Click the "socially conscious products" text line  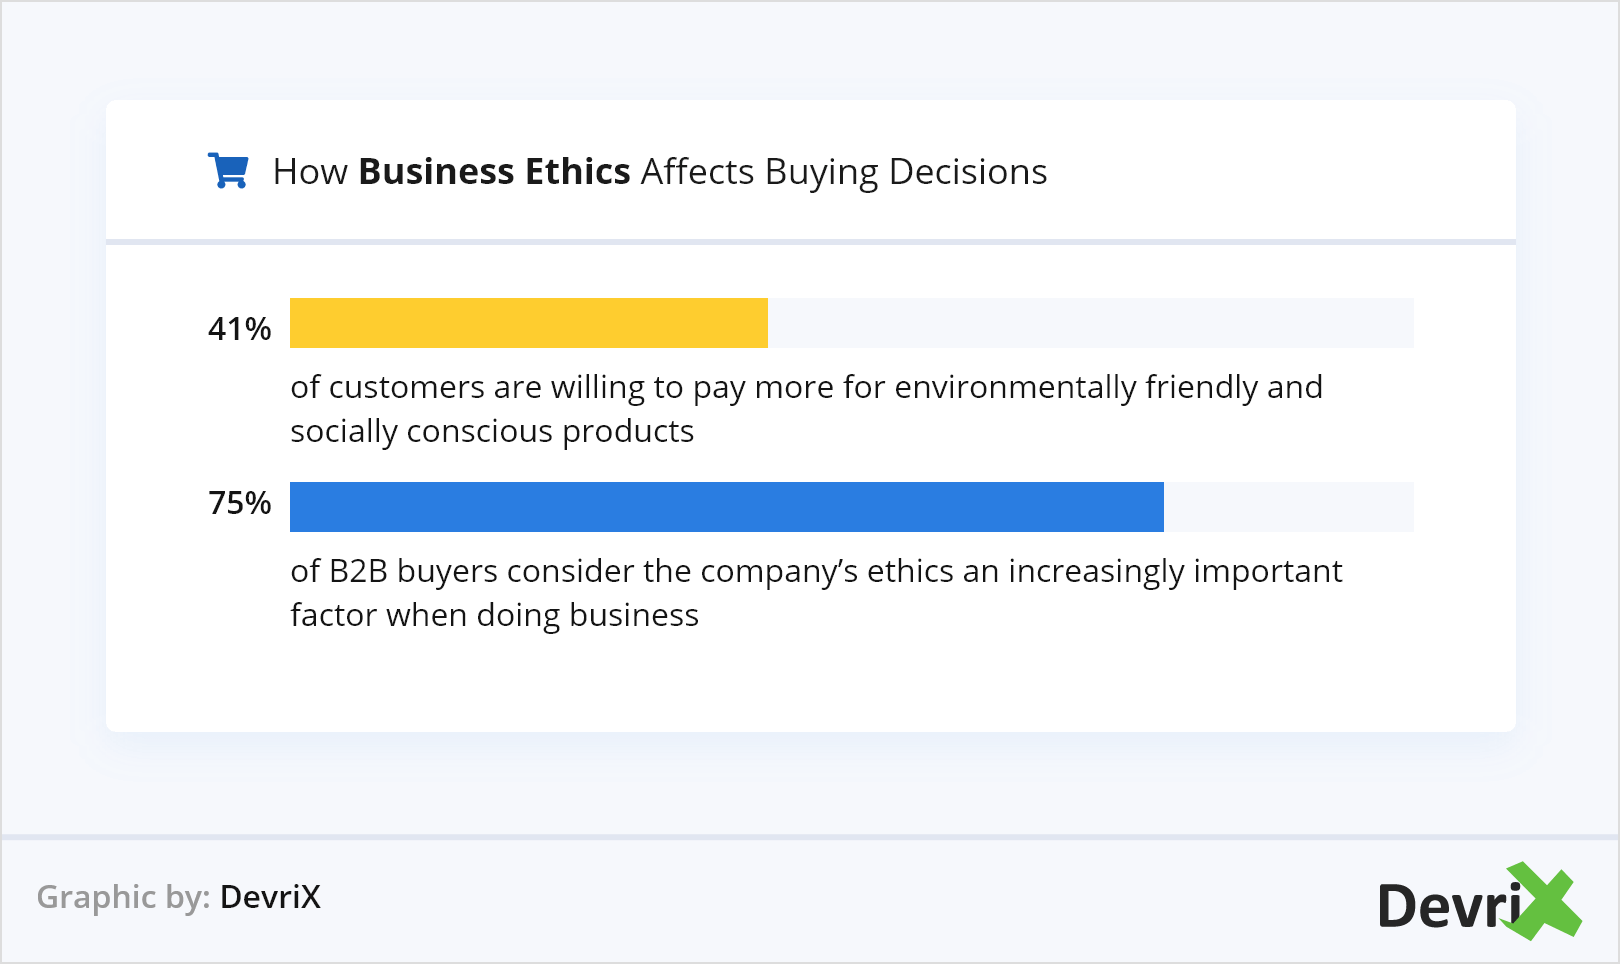492,431
